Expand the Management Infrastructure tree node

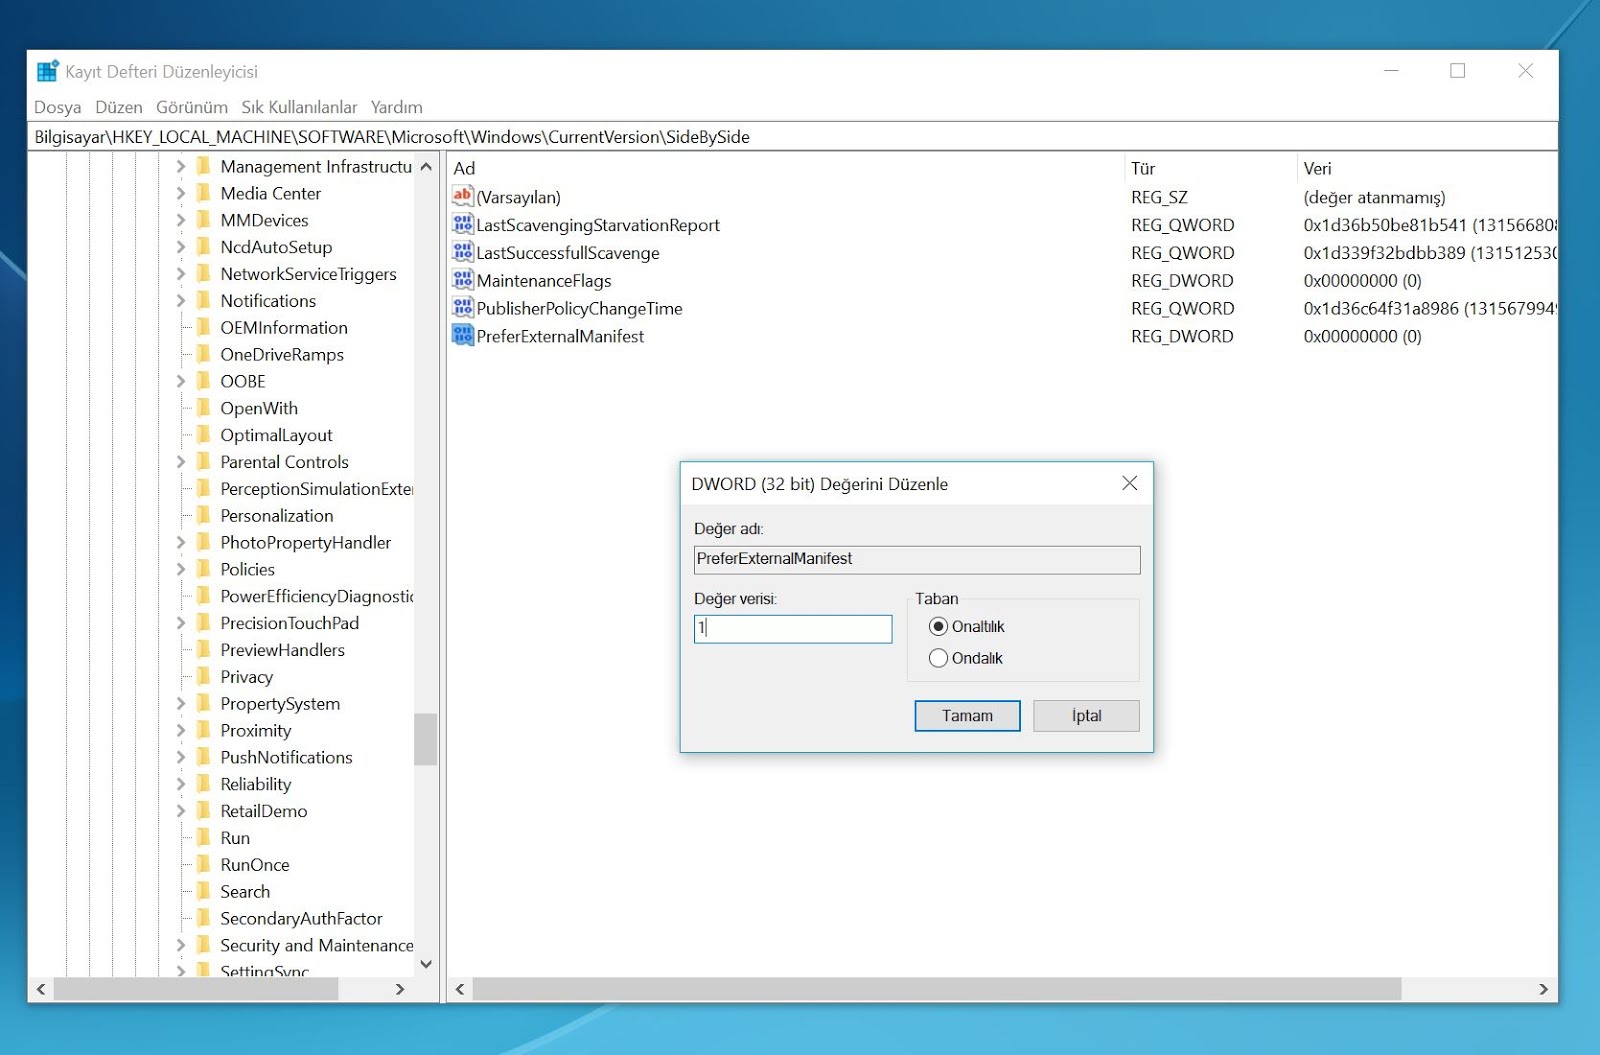181,166
